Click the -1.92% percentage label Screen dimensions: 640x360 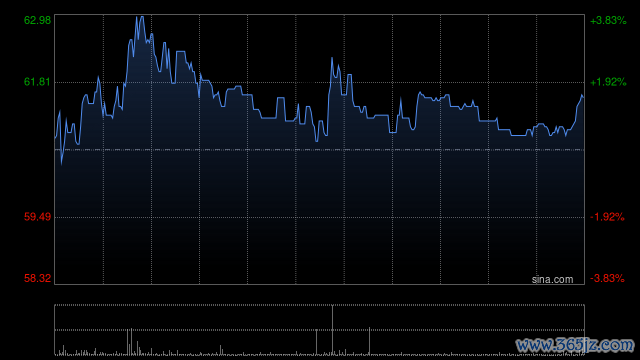click(607, 217)
